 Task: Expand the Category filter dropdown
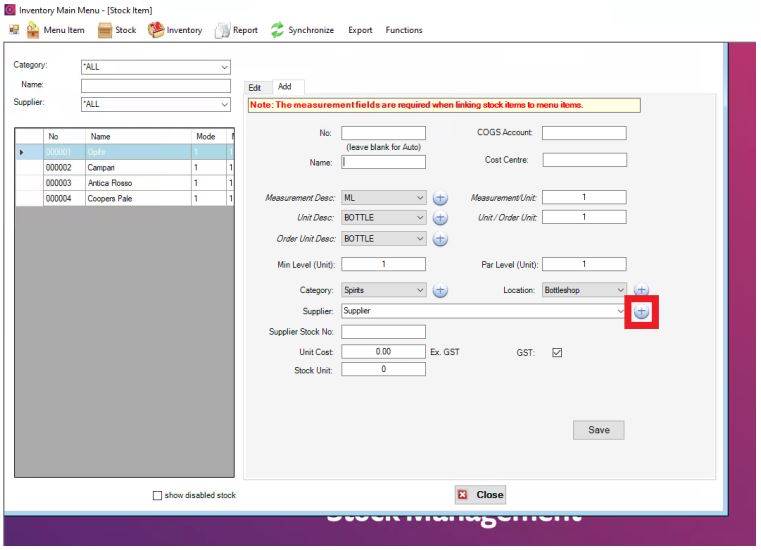point(223,68)
